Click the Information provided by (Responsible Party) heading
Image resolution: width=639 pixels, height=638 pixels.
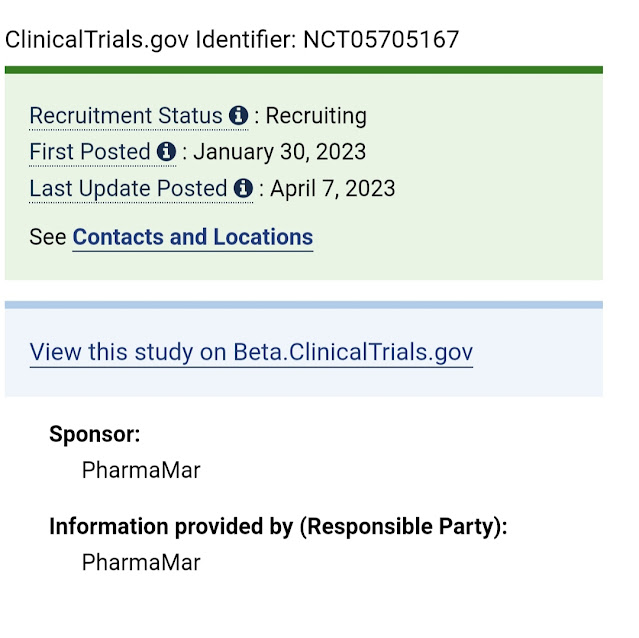278,526
